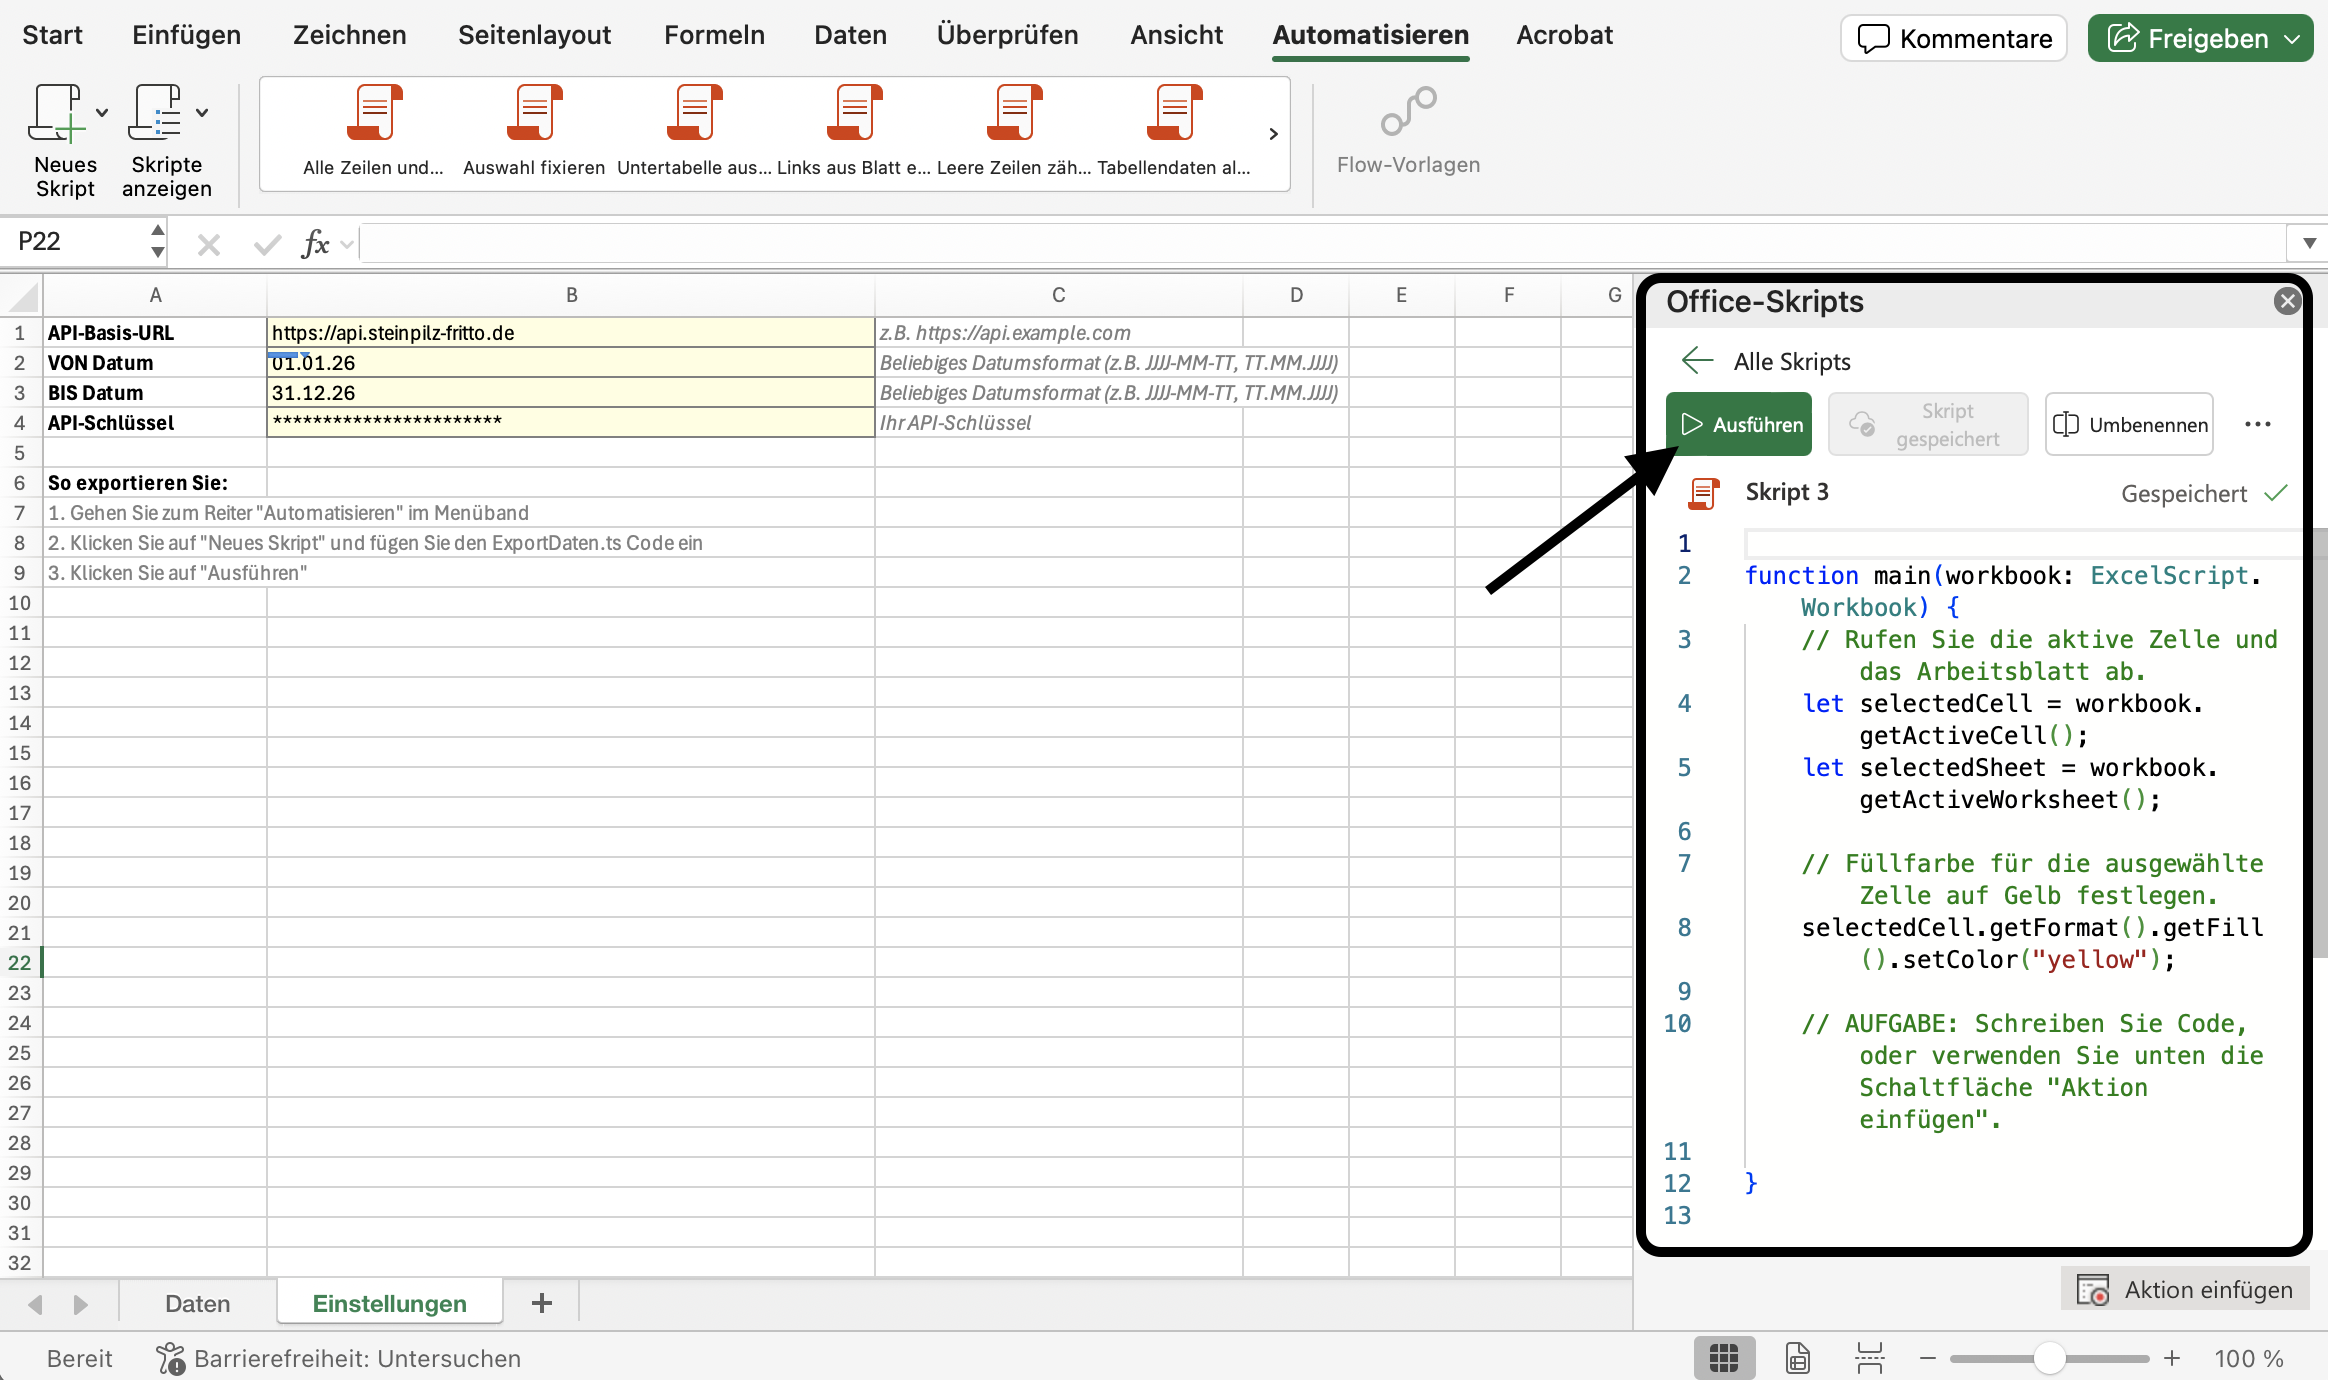The width and height of the screenshot is (2328, 1380).
Task: Run the 'Alle Zeilen und...' script icon
Action: coord(373,114)
